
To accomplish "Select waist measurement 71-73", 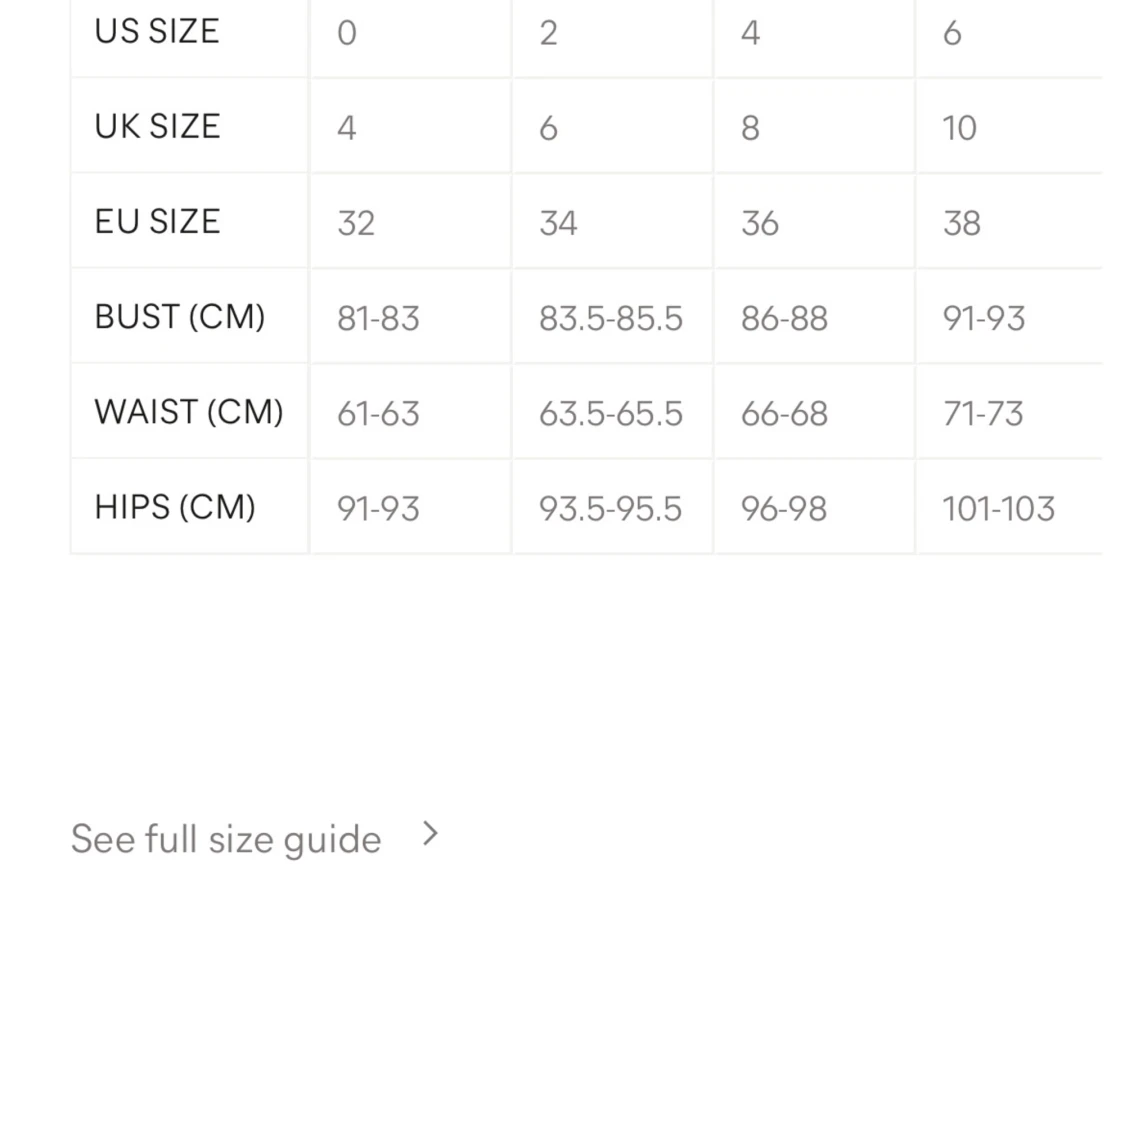I will point(983,413).
